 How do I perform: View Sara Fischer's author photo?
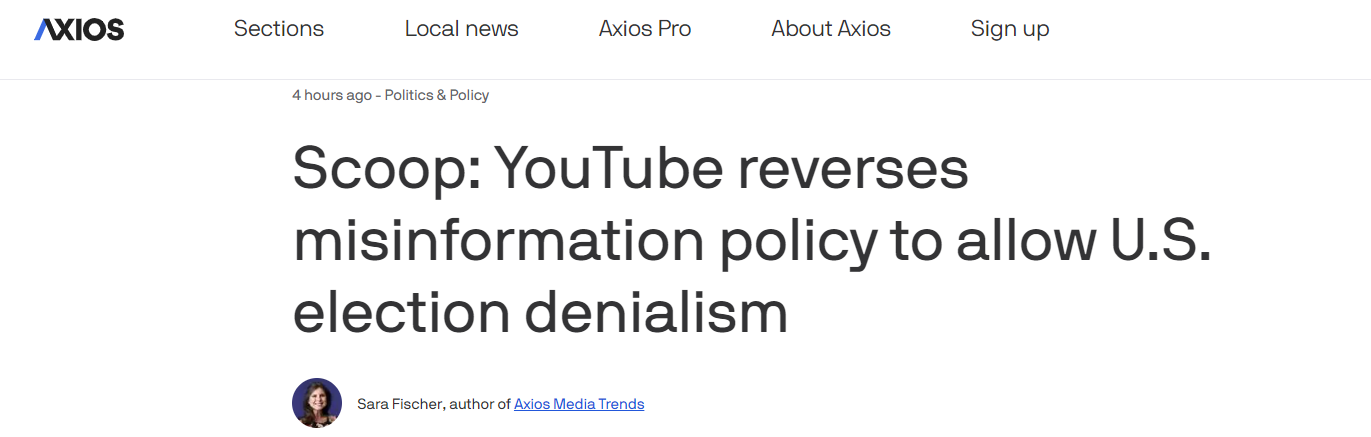click(317, 403)
